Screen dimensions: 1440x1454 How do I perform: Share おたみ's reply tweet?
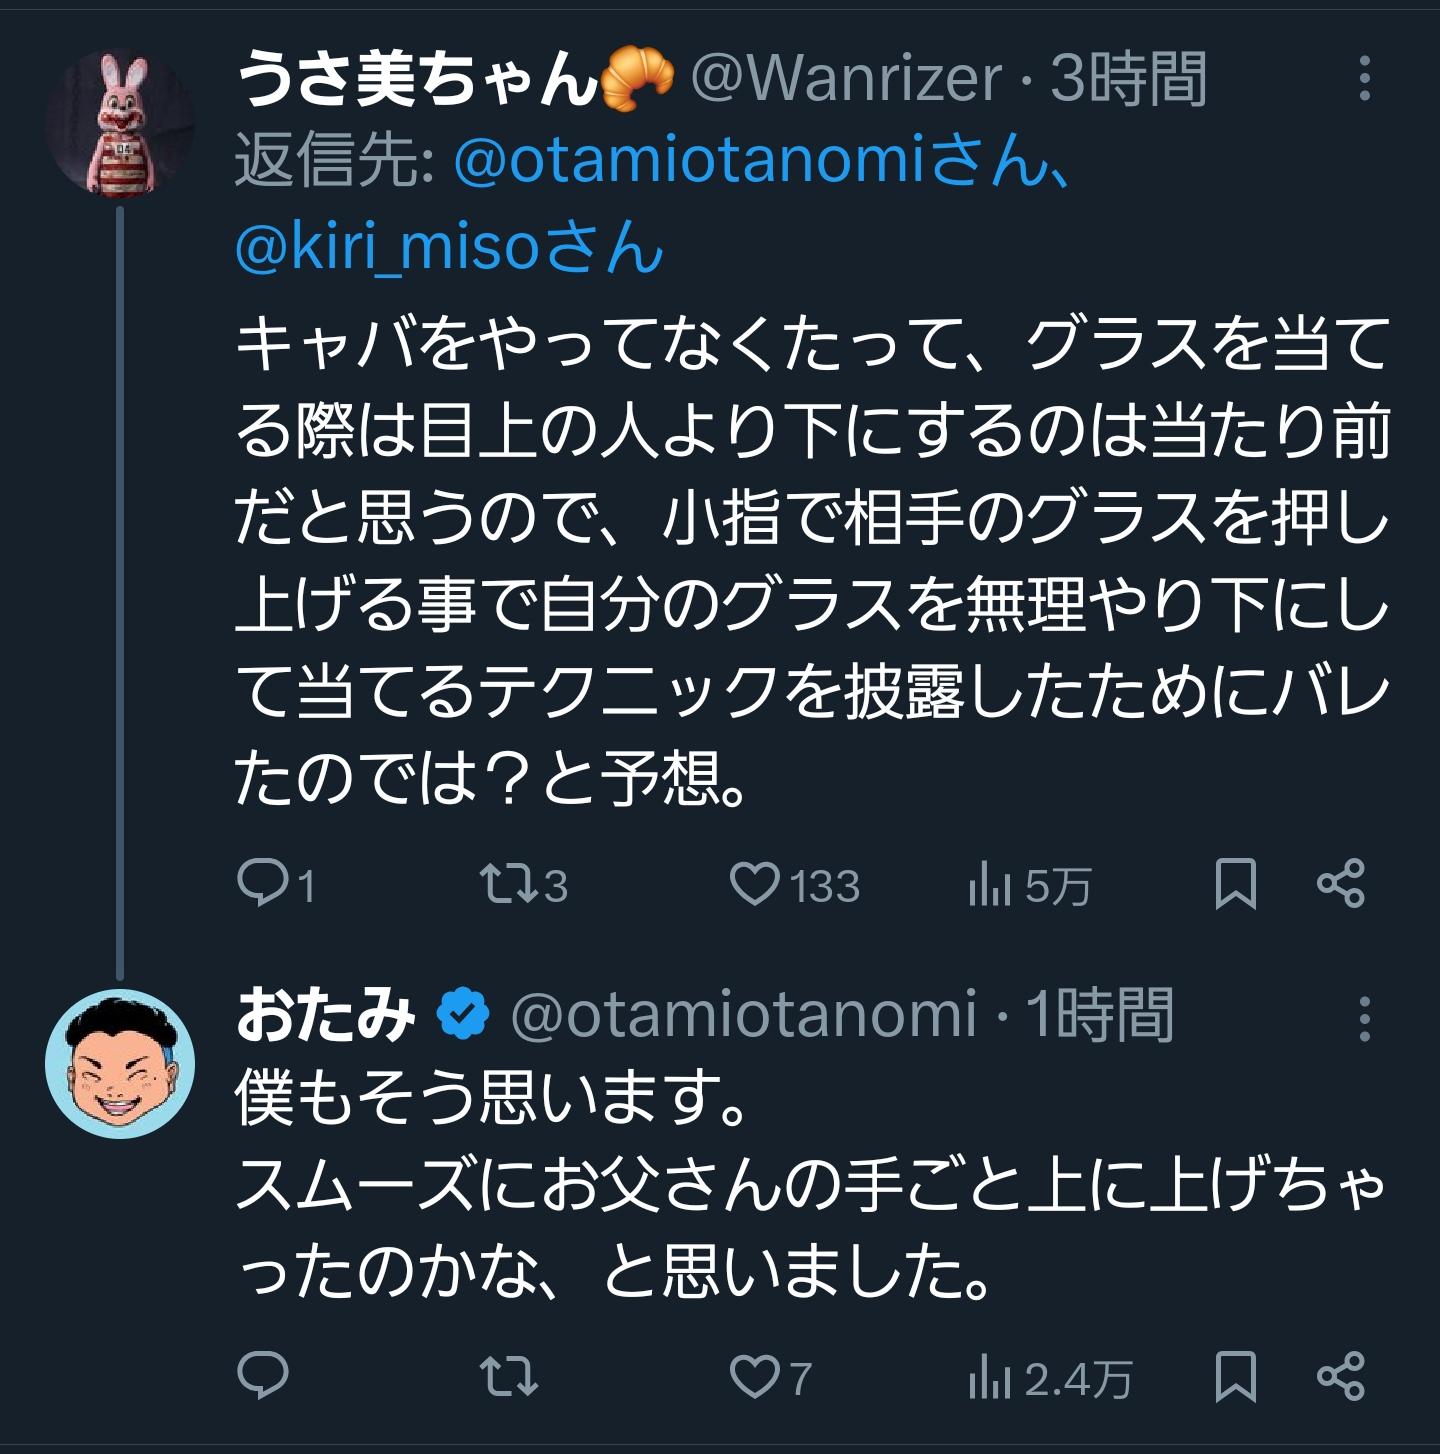pyautogui.click(x=1341, y=1376)
